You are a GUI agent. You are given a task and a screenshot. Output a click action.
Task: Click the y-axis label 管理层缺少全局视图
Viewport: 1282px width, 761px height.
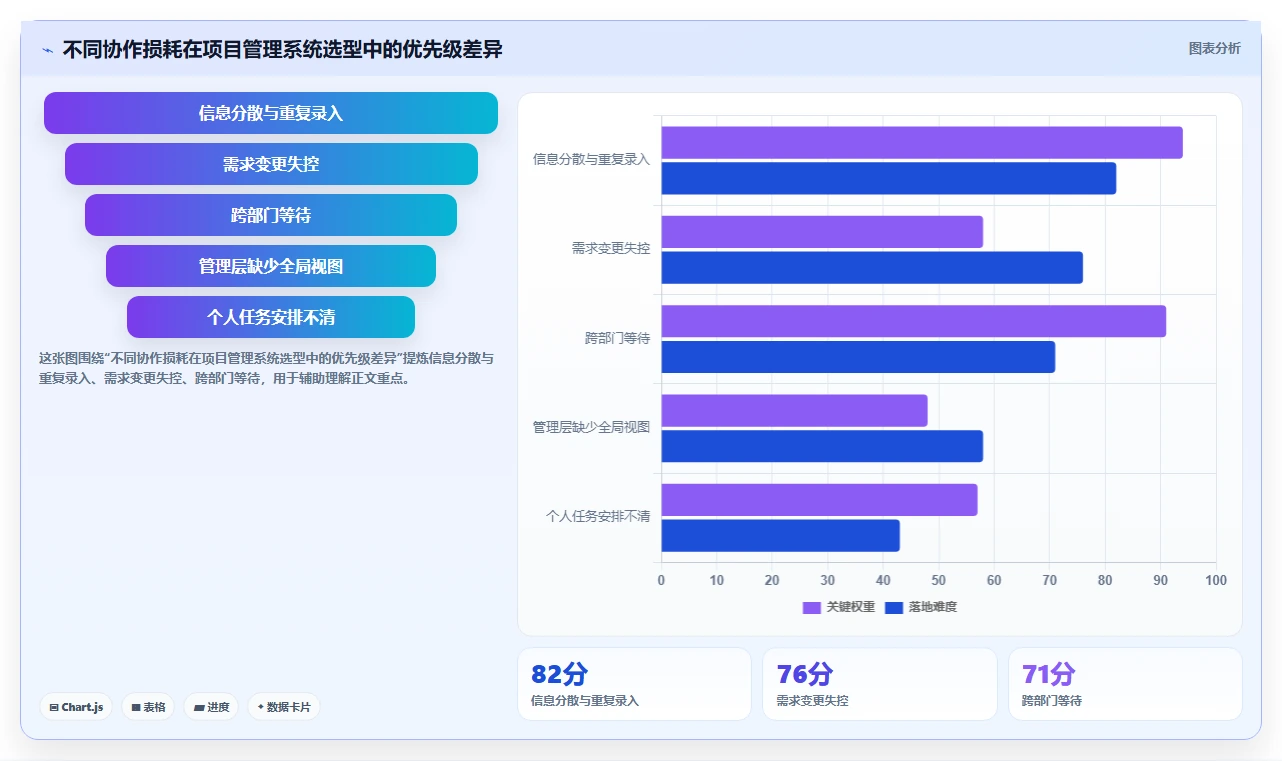coord(591,427)
